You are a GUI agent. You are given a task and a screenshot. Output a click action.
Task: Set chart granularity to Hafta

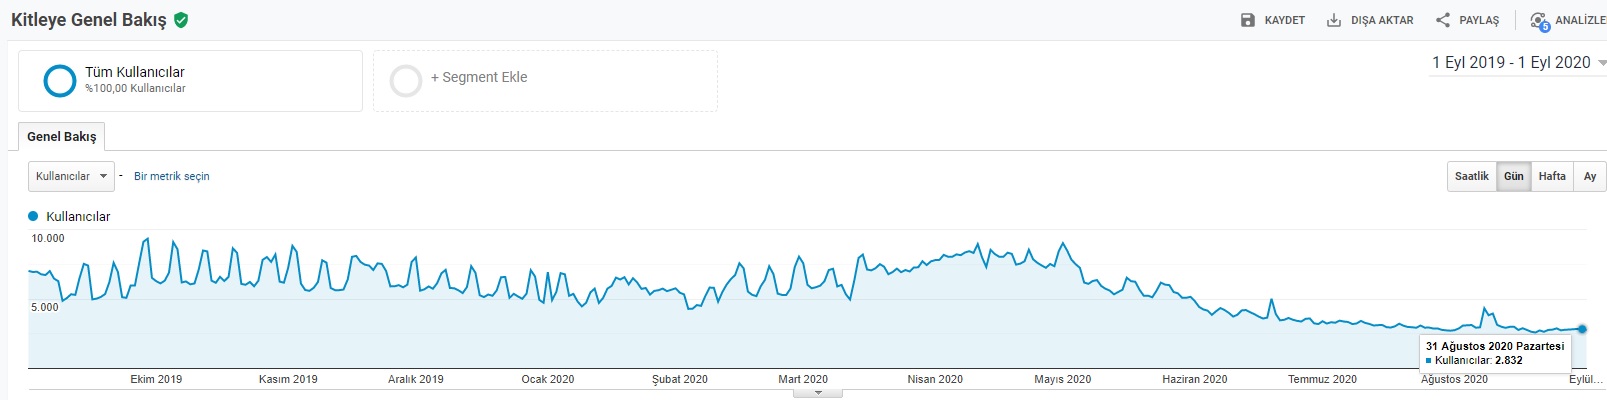(1552, 176)
